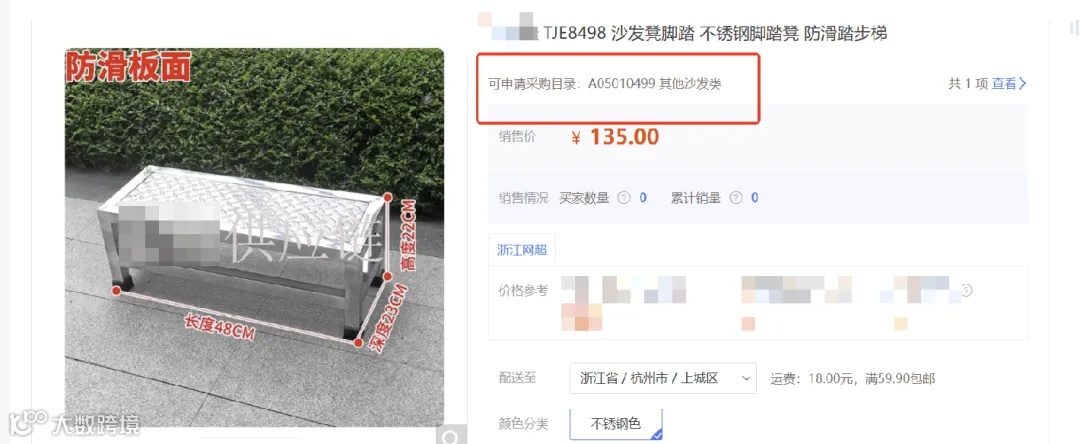Open the 配送至 region dropdown

663,378
